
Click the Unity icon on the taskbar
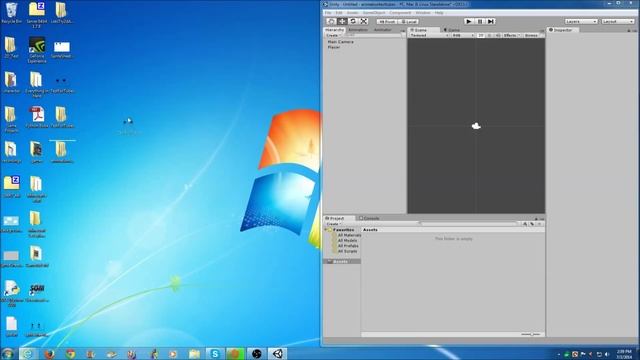click(x=278, y=354)
